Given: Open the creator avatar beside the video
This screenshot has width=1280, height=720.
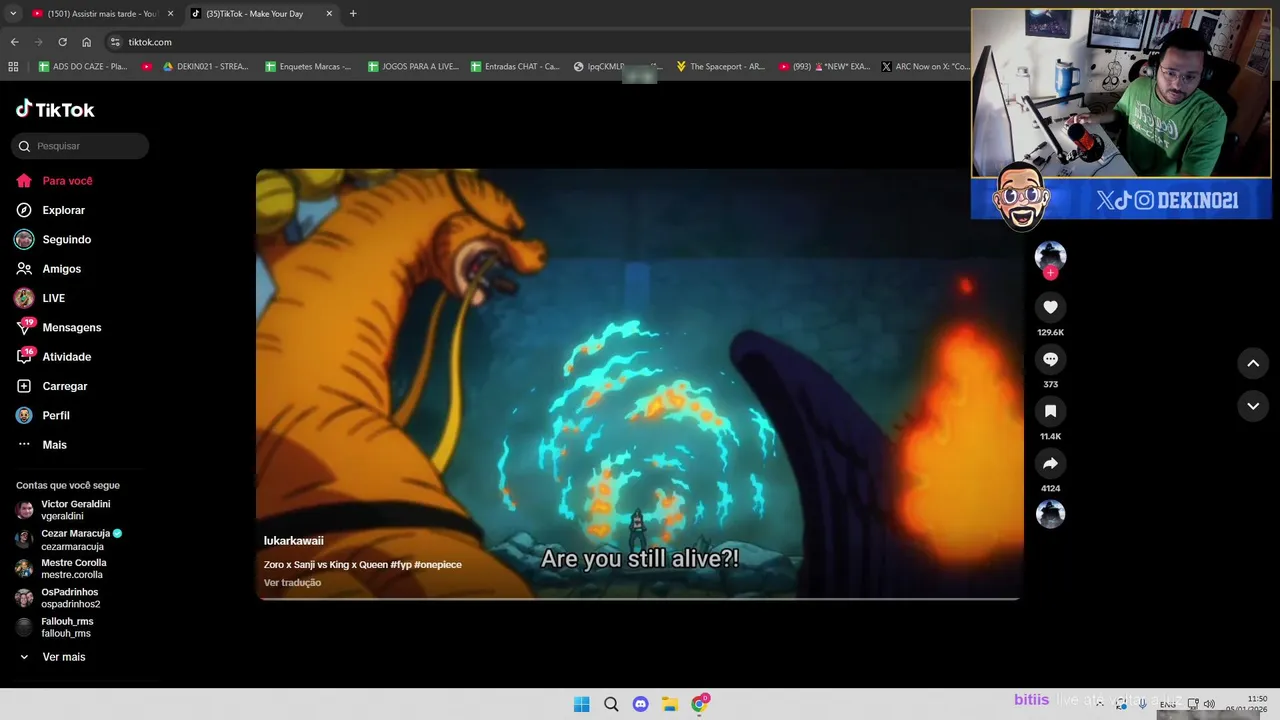Looking at the screenshot, I should 1050,256.
